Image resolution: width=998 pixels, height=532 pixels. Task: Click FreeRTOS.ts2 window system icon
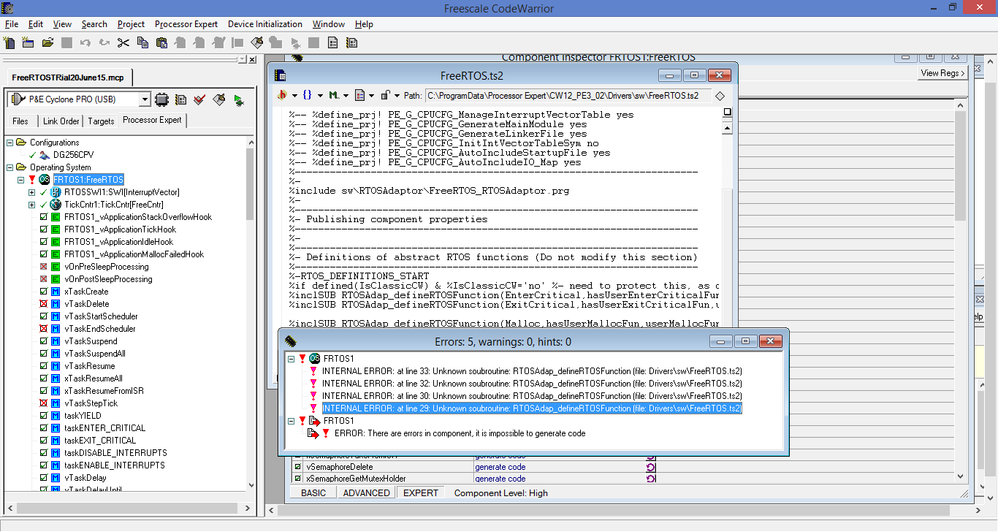click(x=280, y=75)
